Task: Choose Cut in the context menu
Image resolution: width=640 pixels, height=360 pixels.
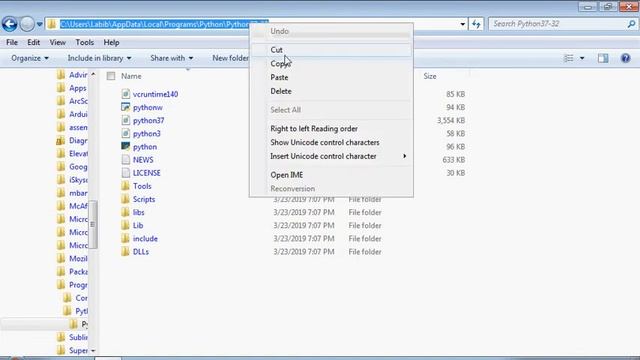Action: (331, 50)
